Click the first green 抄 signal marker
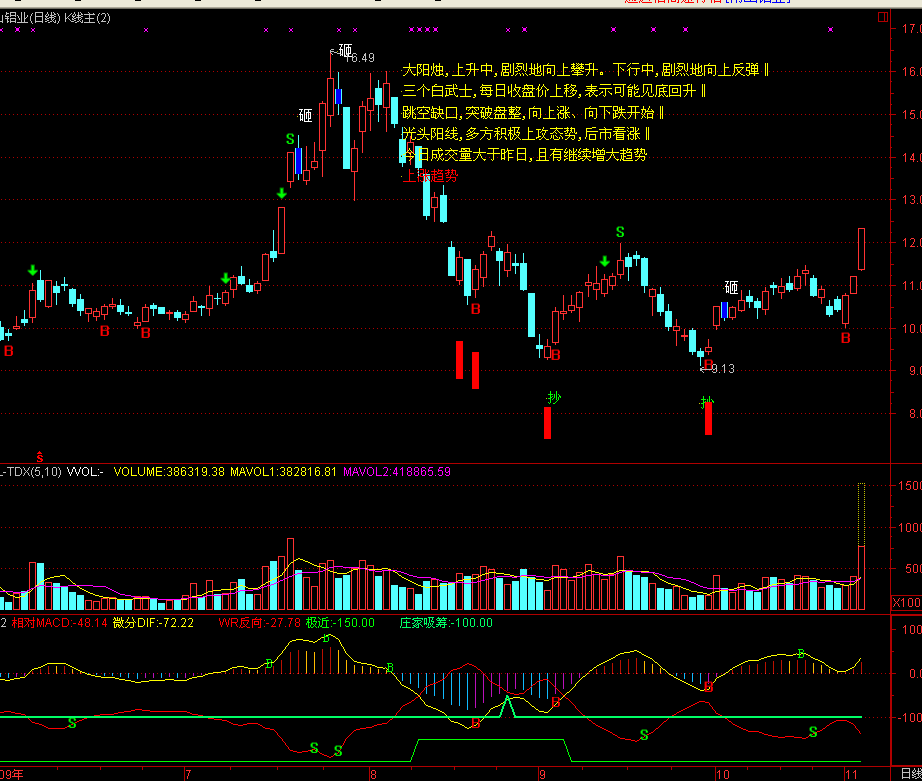Screen dimensions: 922x781 553,398
